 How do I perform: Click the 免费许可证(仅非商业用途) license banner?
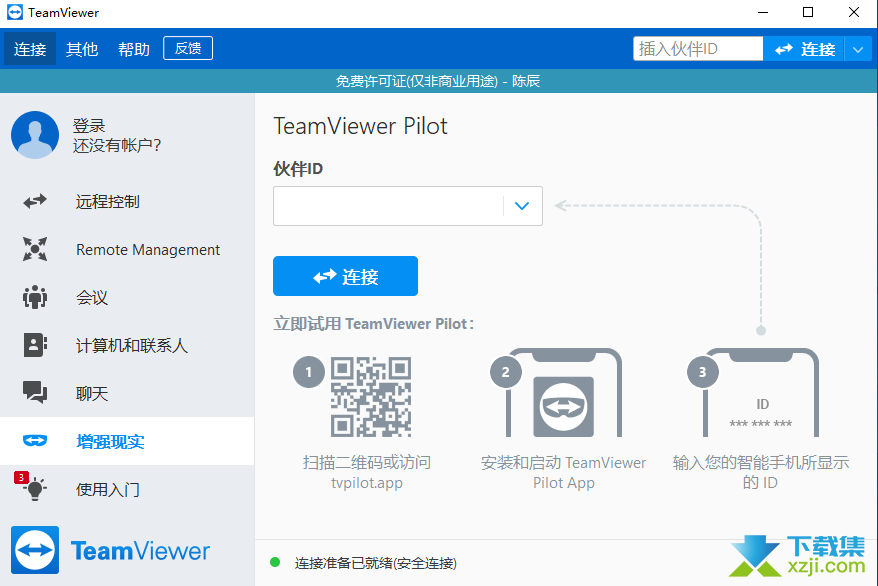click(x=438, y=81)
